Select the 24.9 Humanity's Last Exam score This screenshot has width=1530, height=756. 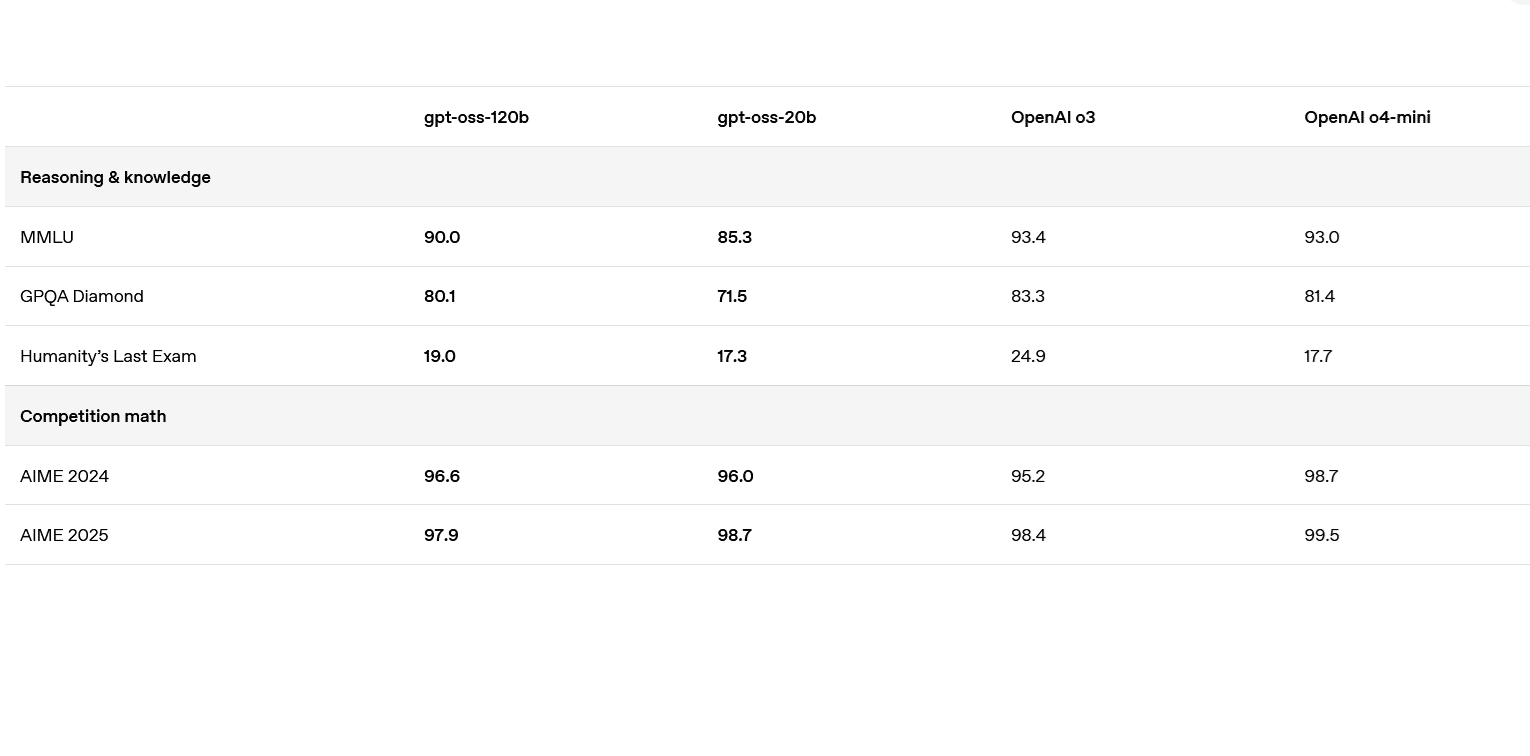(1027, 356)
